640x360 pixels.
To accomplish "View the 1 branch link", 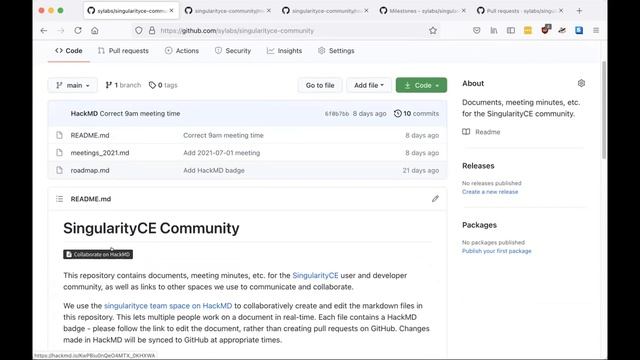I will [x=123, y=85].
